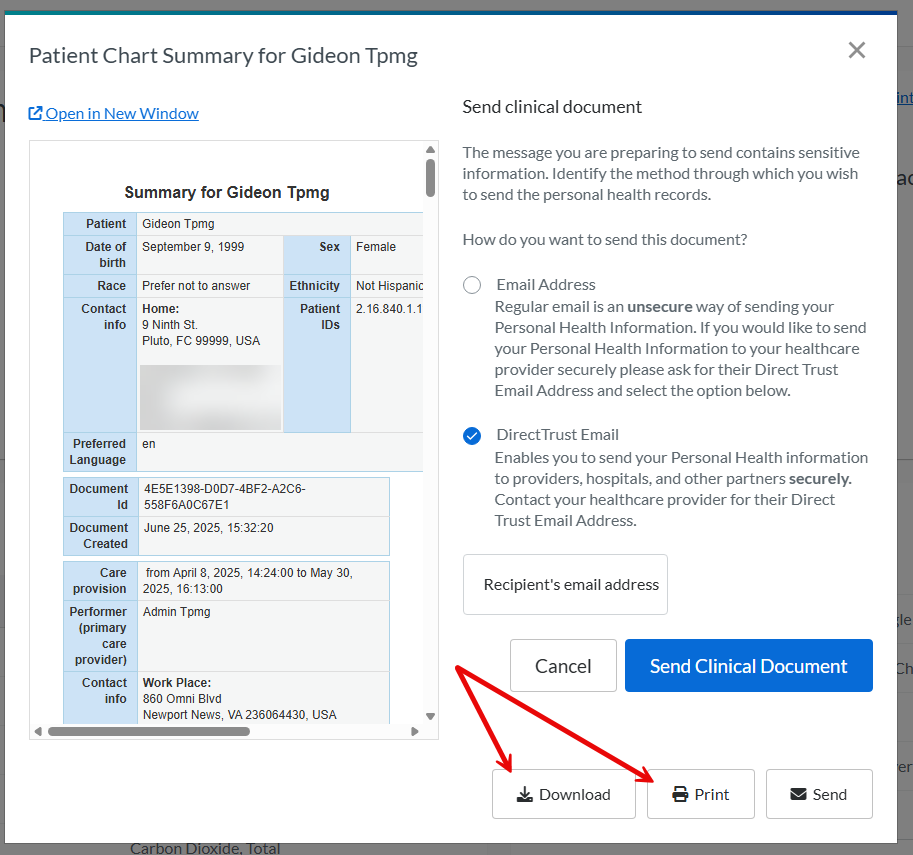Viewport: 913px width, 855px height.
Task: Select the DirectTrust Email radio option
Action: [472, 436]
